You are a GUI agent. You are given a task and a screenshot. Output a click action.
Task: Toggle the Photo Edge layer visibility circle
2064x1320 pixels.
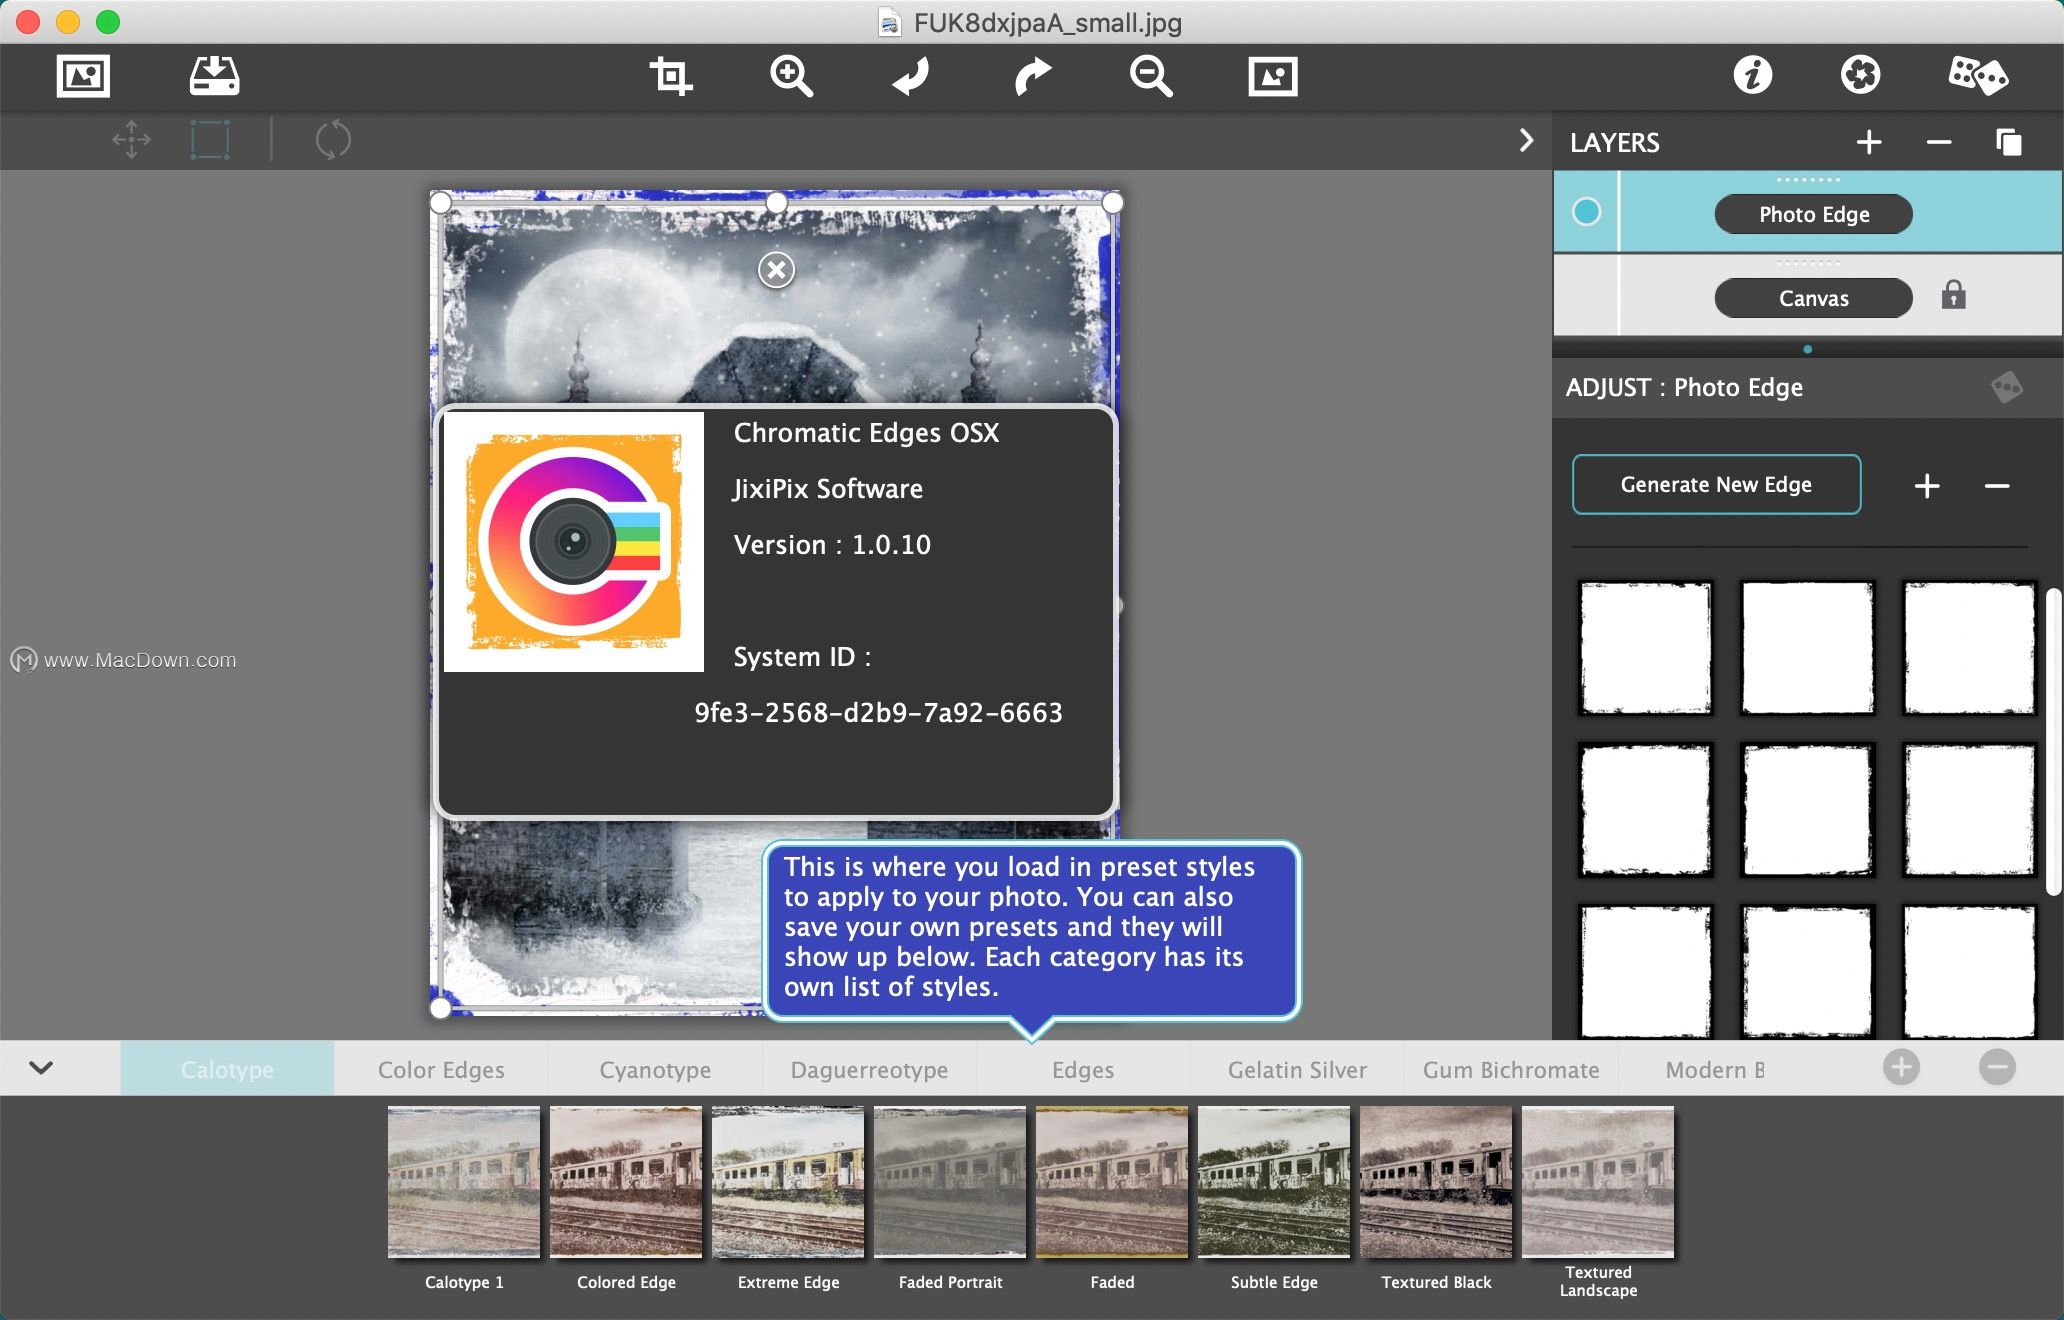tap(1586, 212)
